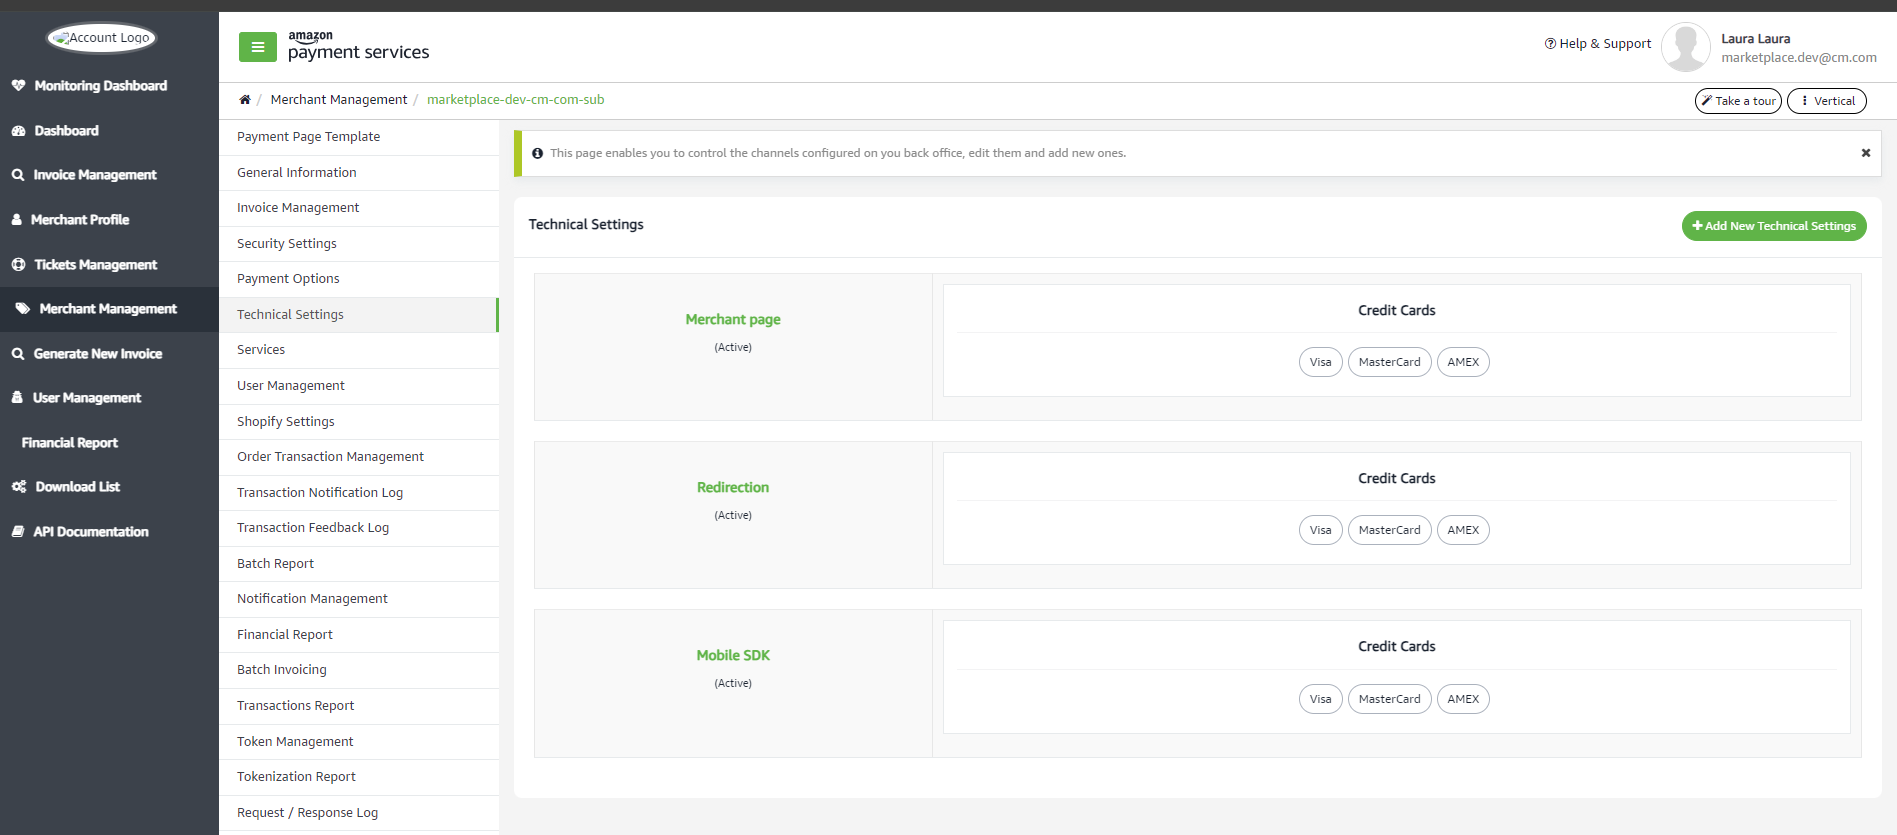Open Transaction Notification Log
This screenshot has height=835, width=1897.
(359, 493)
